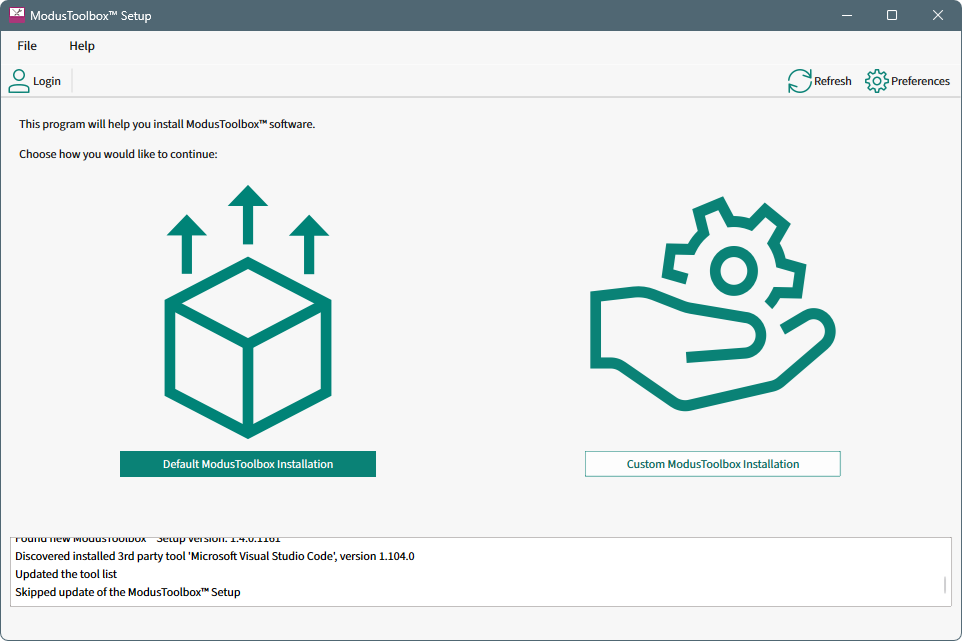The height and width of the screenshot is (641, 962).
Task: Click the Preferences text label
Action: tap(920, 81)
